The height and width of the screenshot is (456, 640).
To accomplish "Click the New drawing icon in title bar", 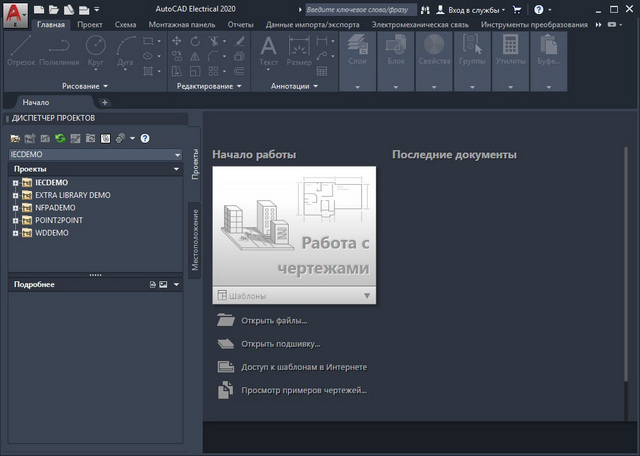I will [x=38, y=8].
